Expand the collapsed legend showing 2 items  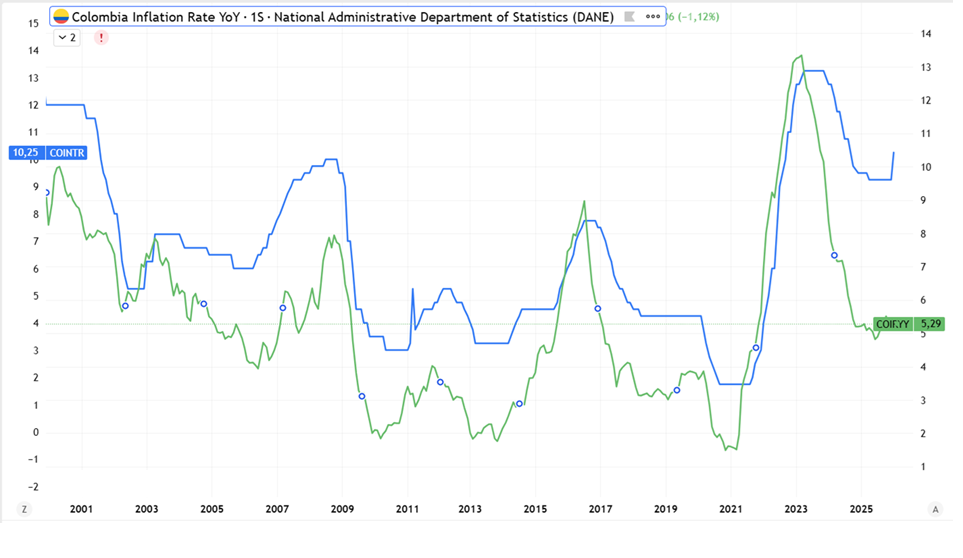(67, 38)
